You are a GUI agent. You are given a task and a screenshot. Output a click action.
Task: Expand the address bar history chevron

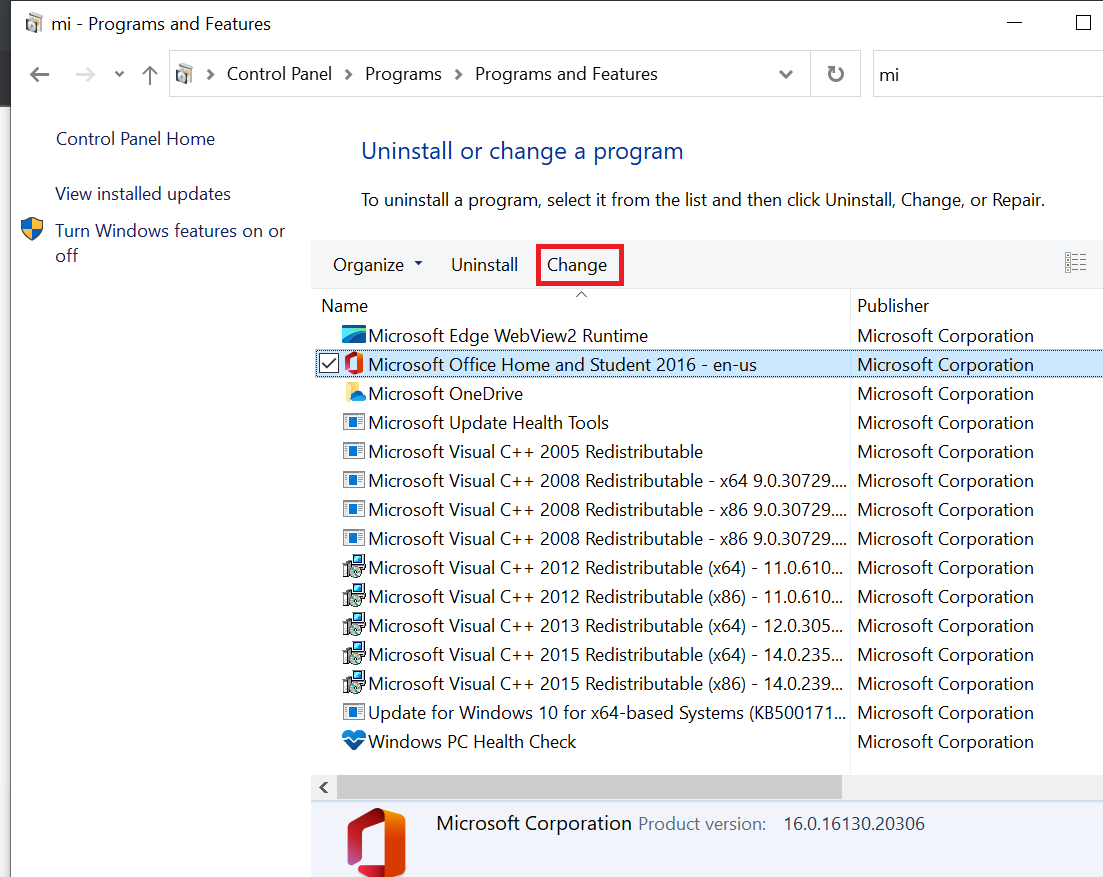point(786,74)
